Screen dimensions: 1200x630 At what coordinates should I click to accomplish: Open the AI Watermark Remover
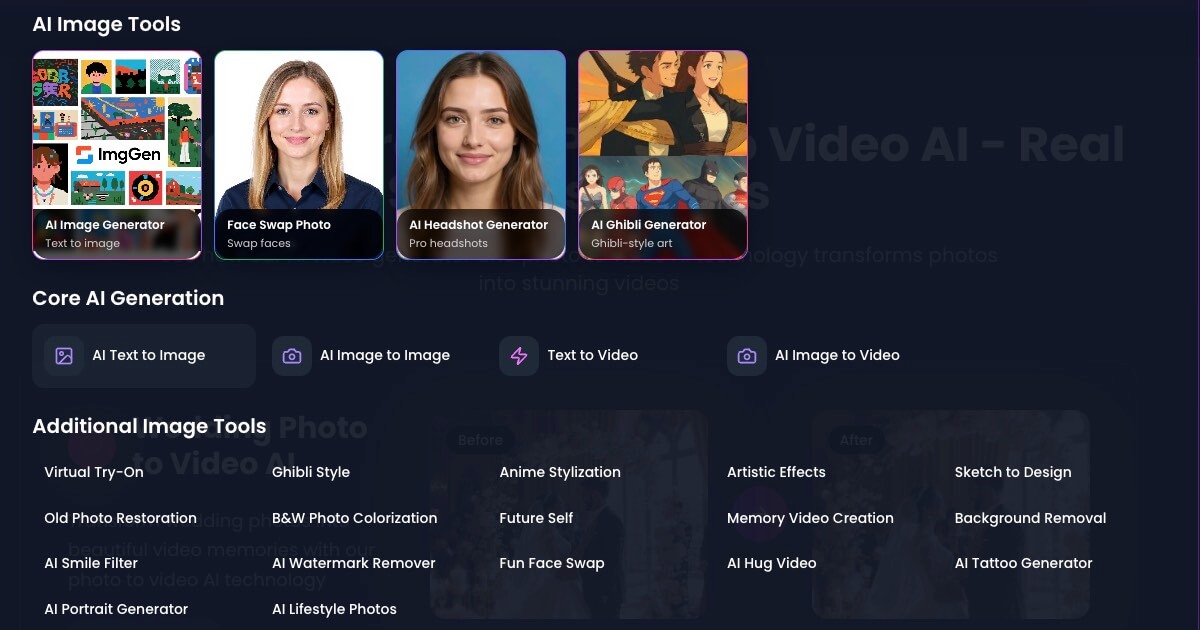point(354,563)
